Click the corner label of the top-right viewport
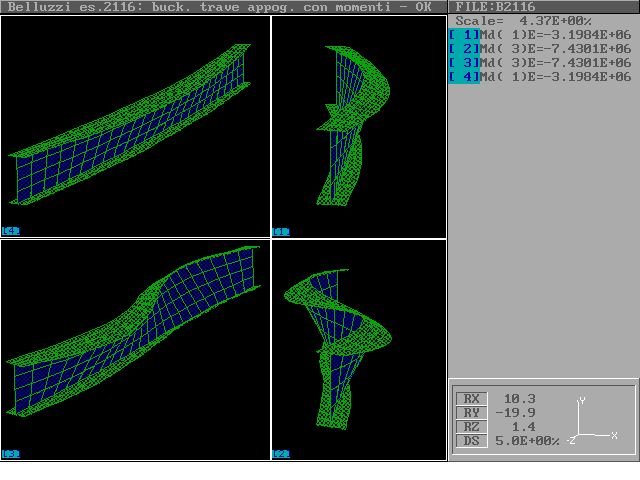The width and height of the screenshot is (640, 480). pyautogui.click(x=281, y=231)
